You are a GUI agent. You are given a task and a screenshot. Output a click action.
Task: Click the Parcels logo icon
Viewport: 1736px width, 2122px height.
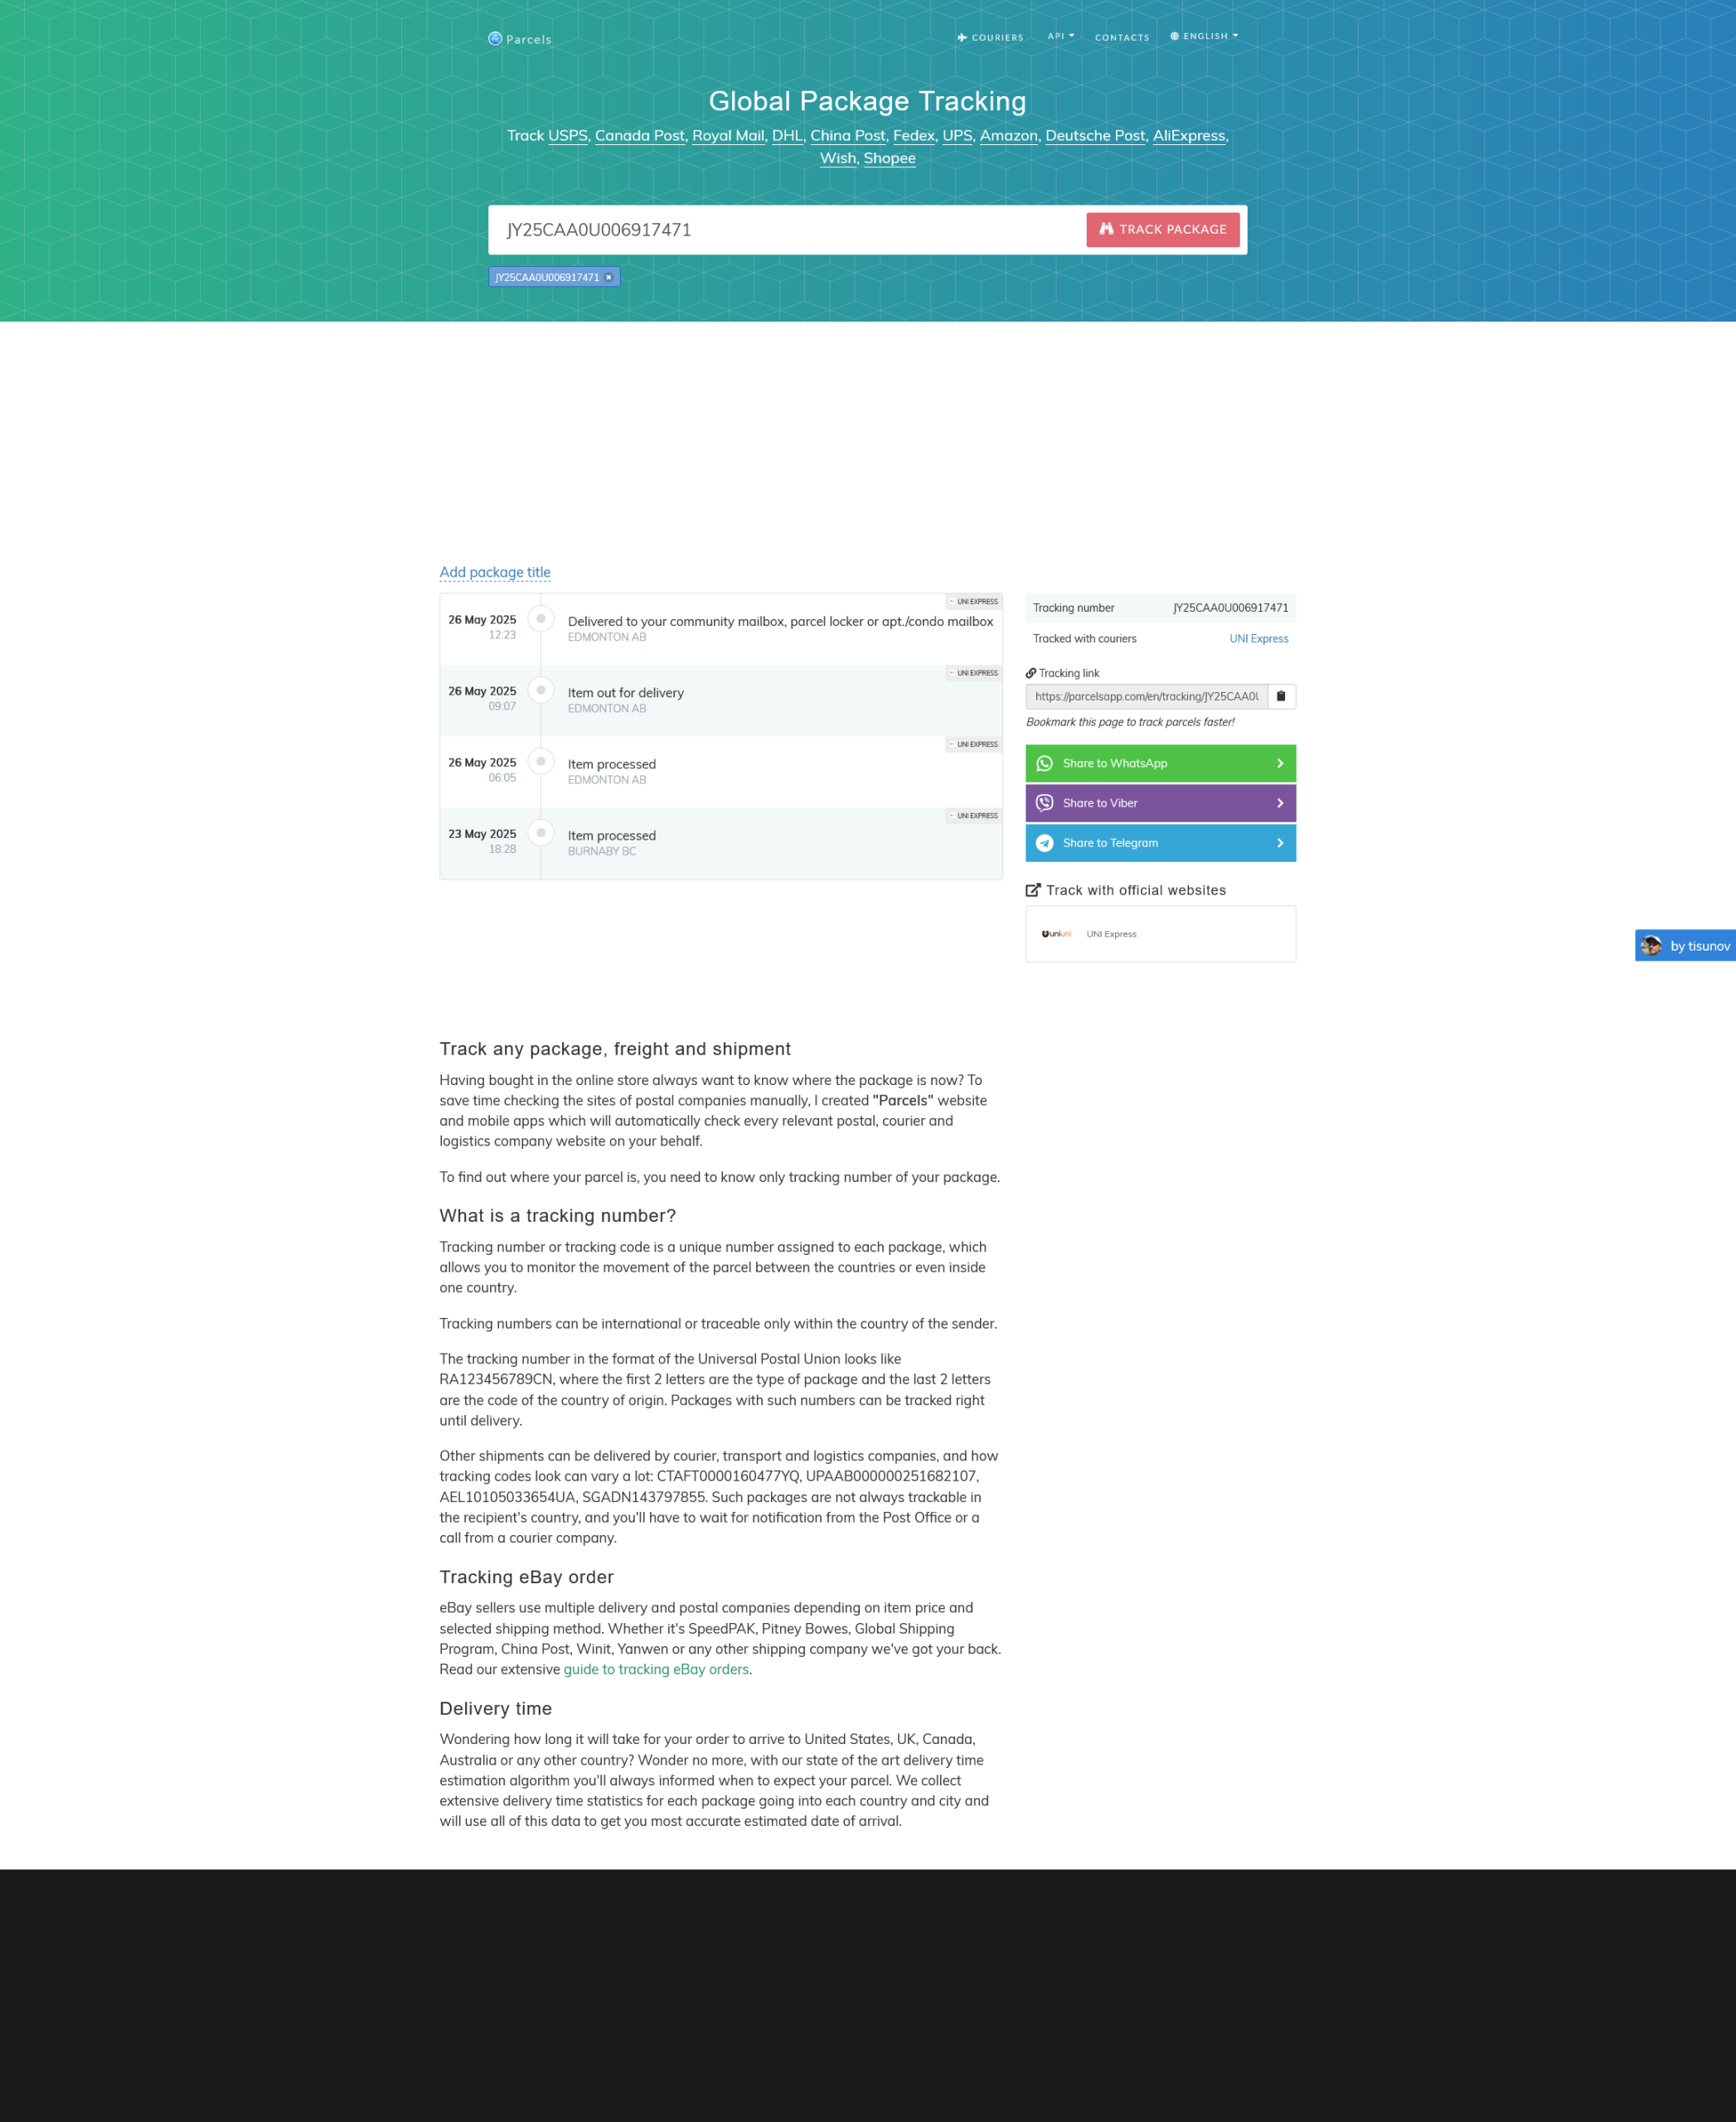(495, 39)
